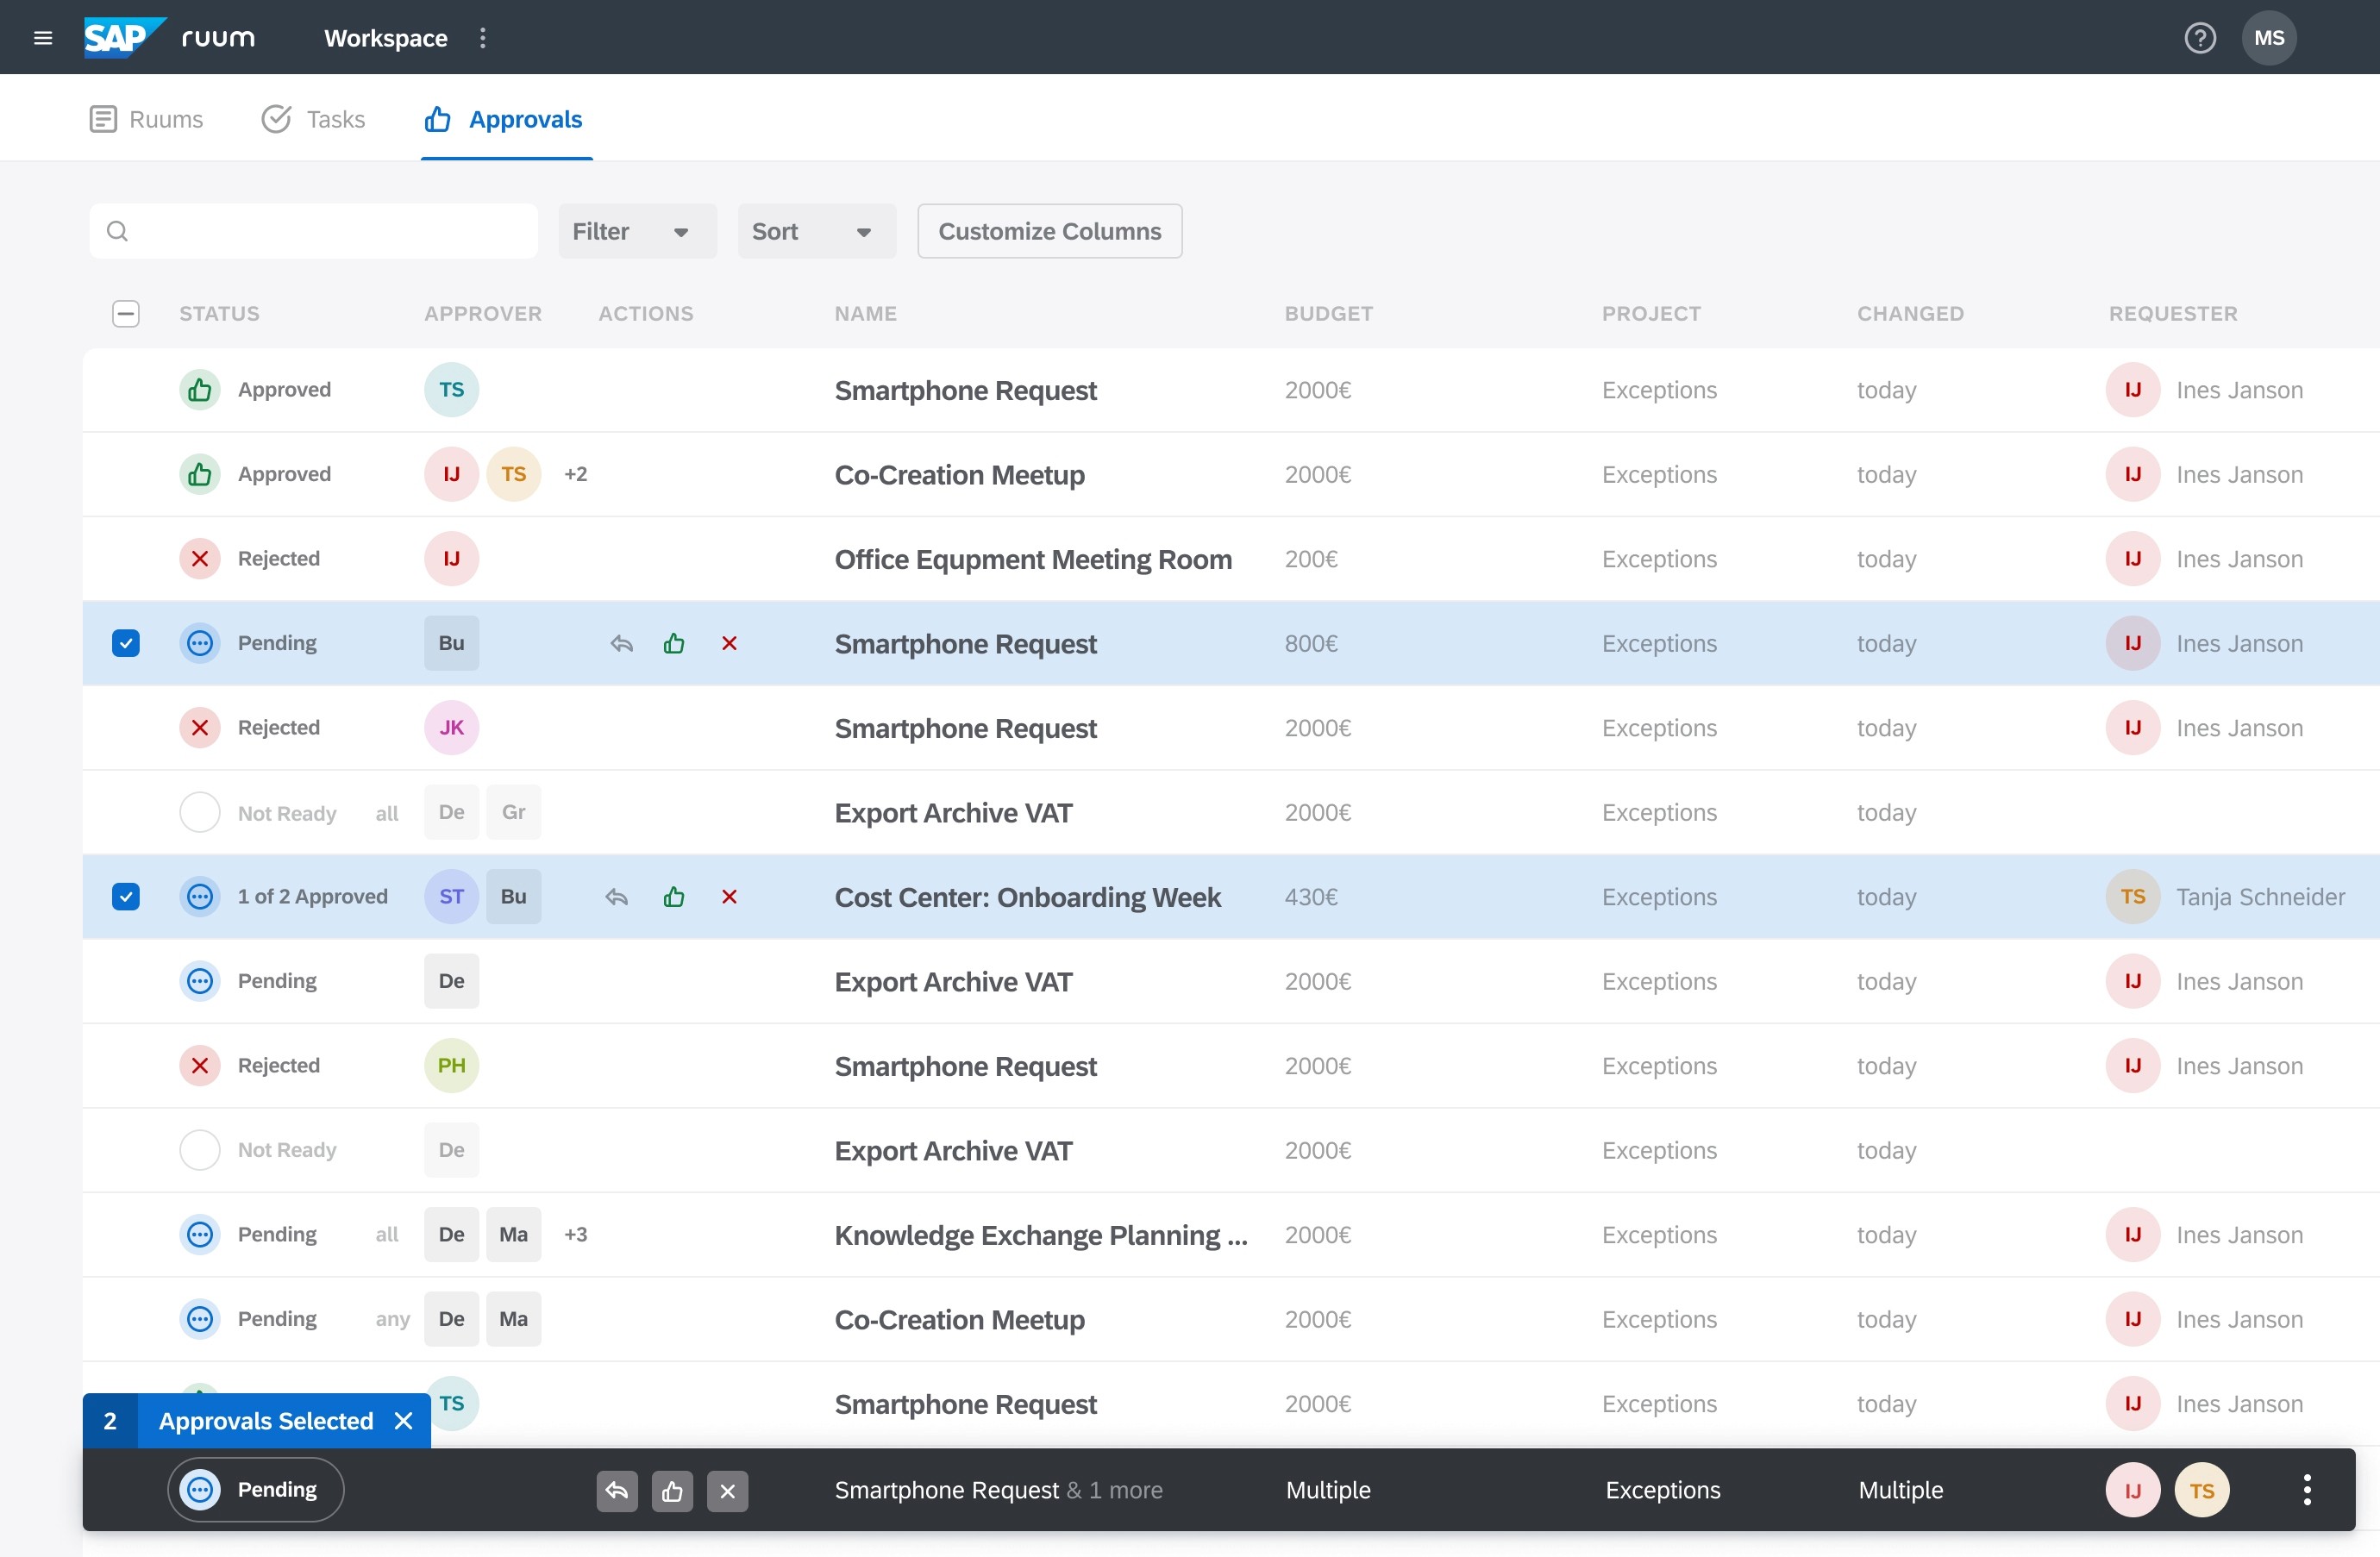The width and height of the screenshot is (2380, 1557).
Task: Expand the Sort dropdown
Action: point(816,231)
